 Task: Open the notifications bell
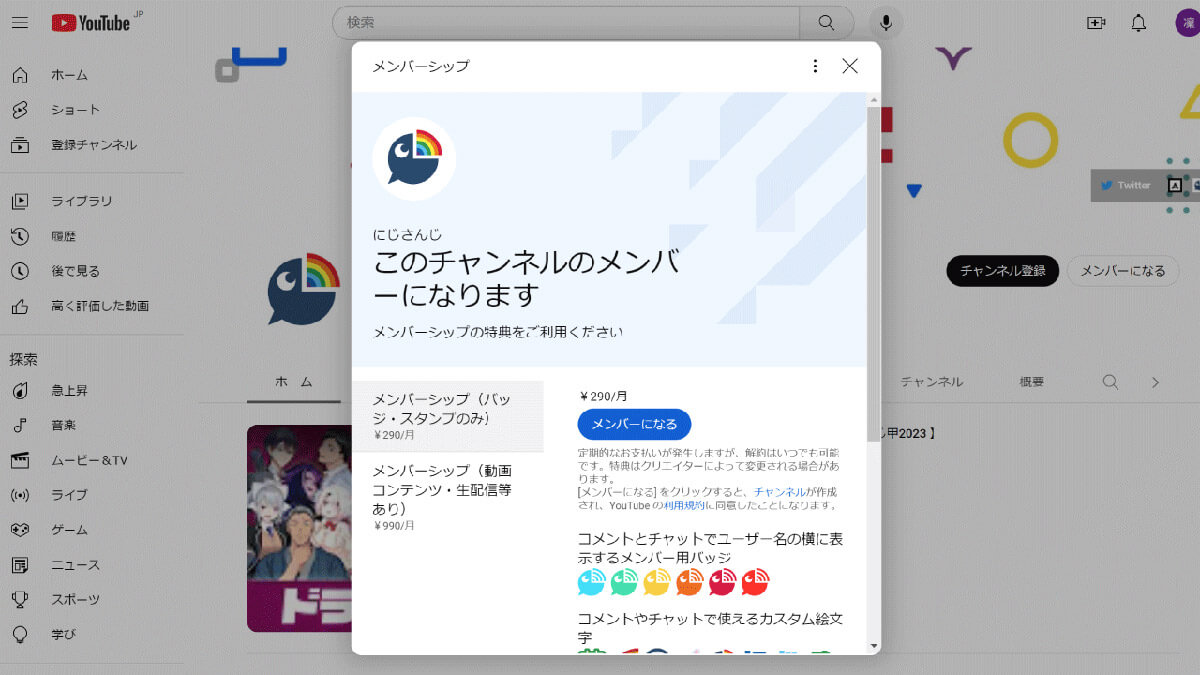tap(1138, 22)
